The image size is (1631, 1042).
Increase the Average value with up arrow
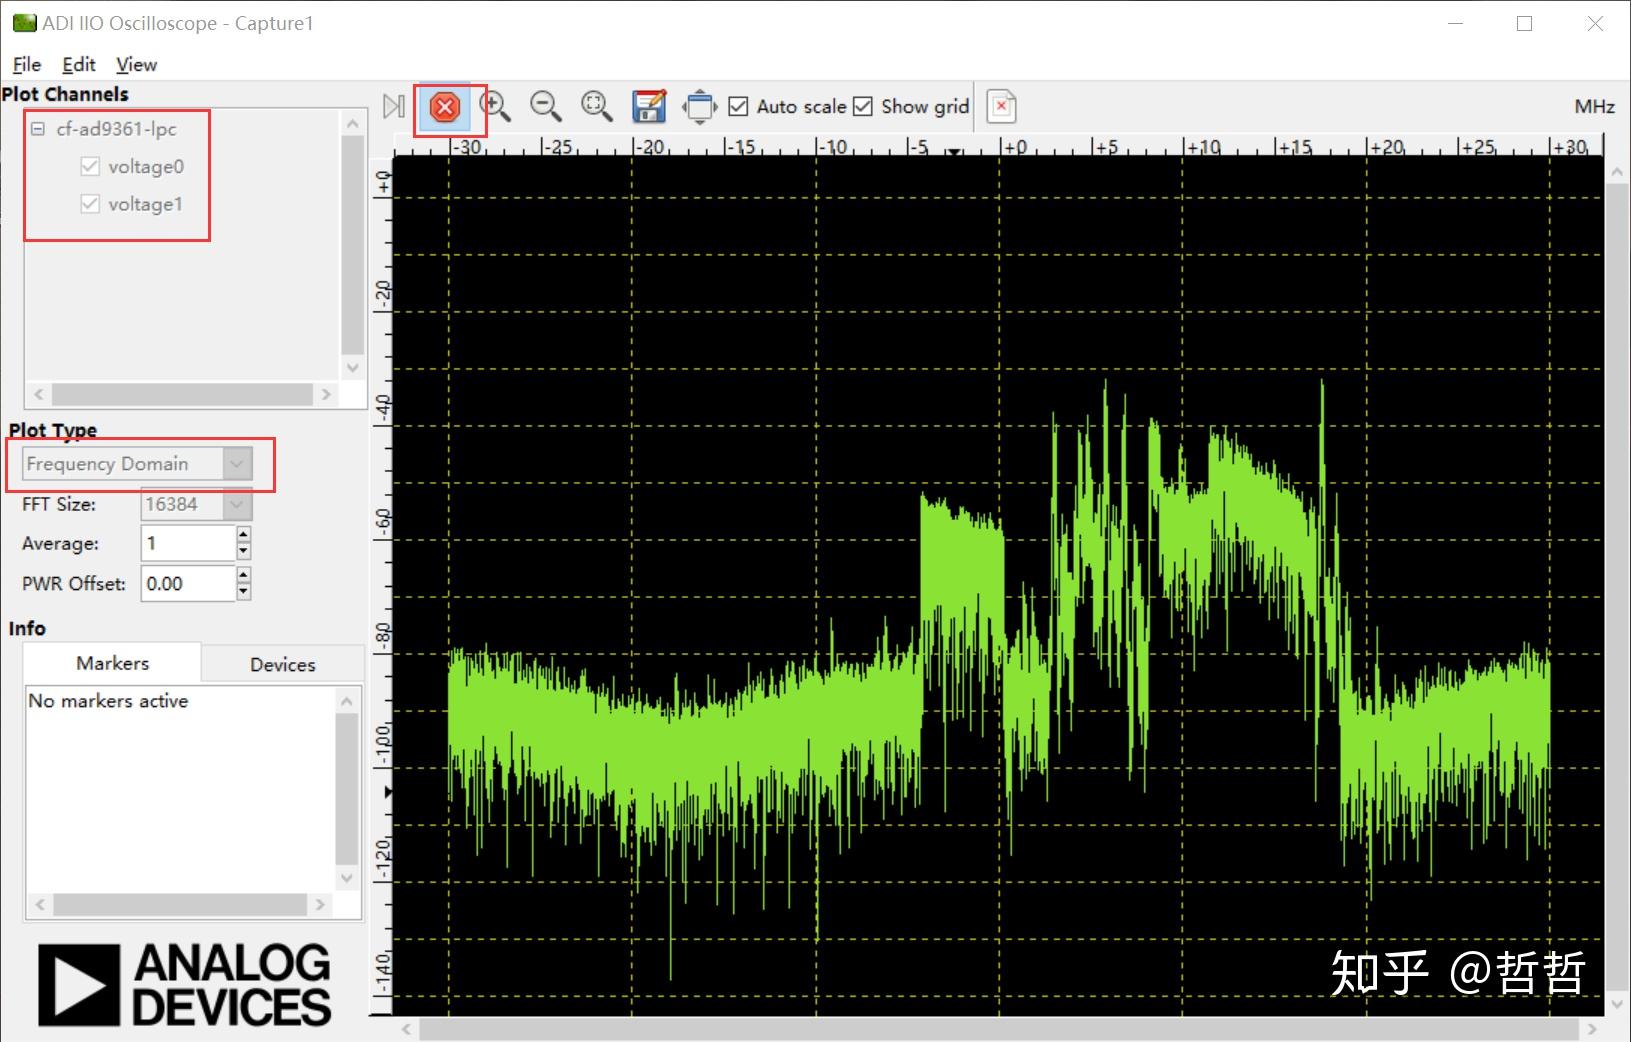[x=243, y=535]
